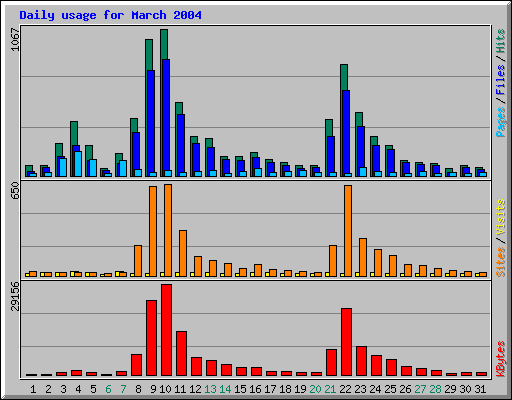
Task: Click the red KBytes bar for day 10
Action: [x=166, y=330]
